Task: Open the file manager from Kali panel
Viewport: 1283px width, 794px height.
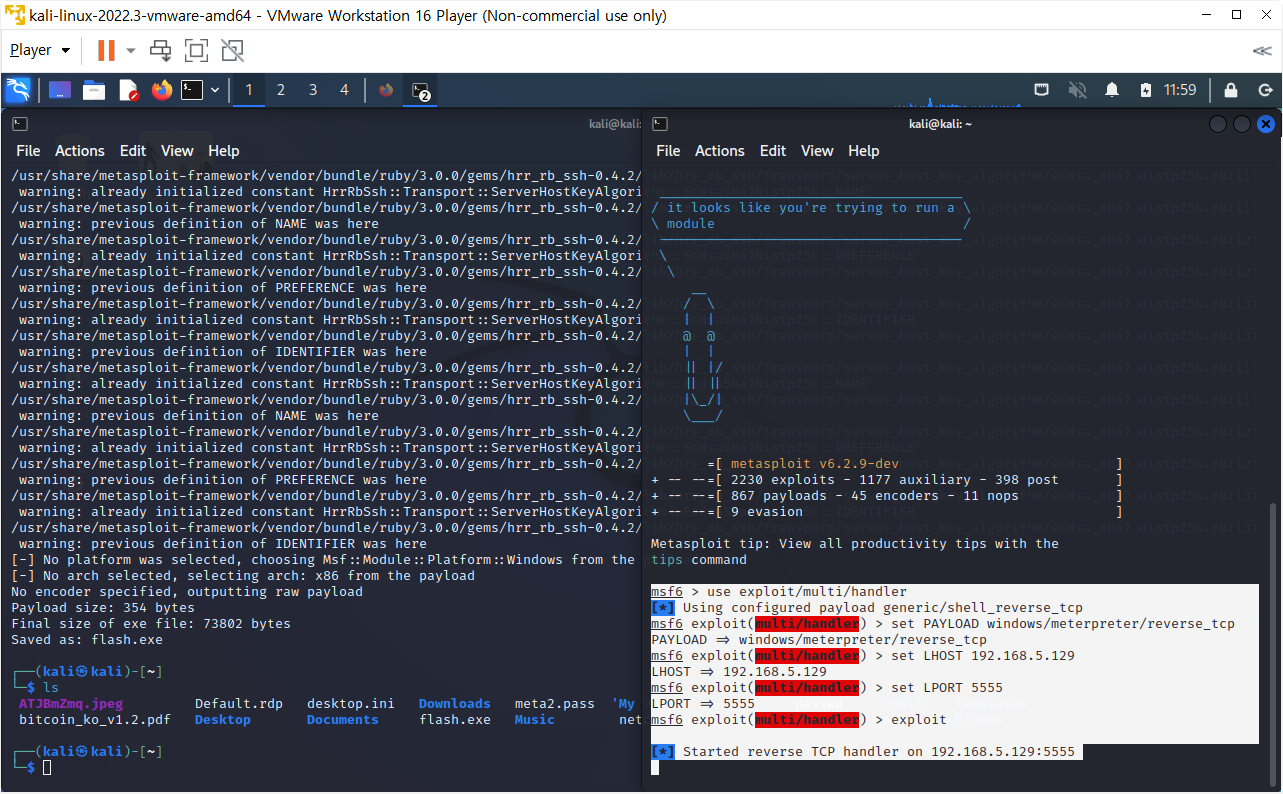Action: 94,90
